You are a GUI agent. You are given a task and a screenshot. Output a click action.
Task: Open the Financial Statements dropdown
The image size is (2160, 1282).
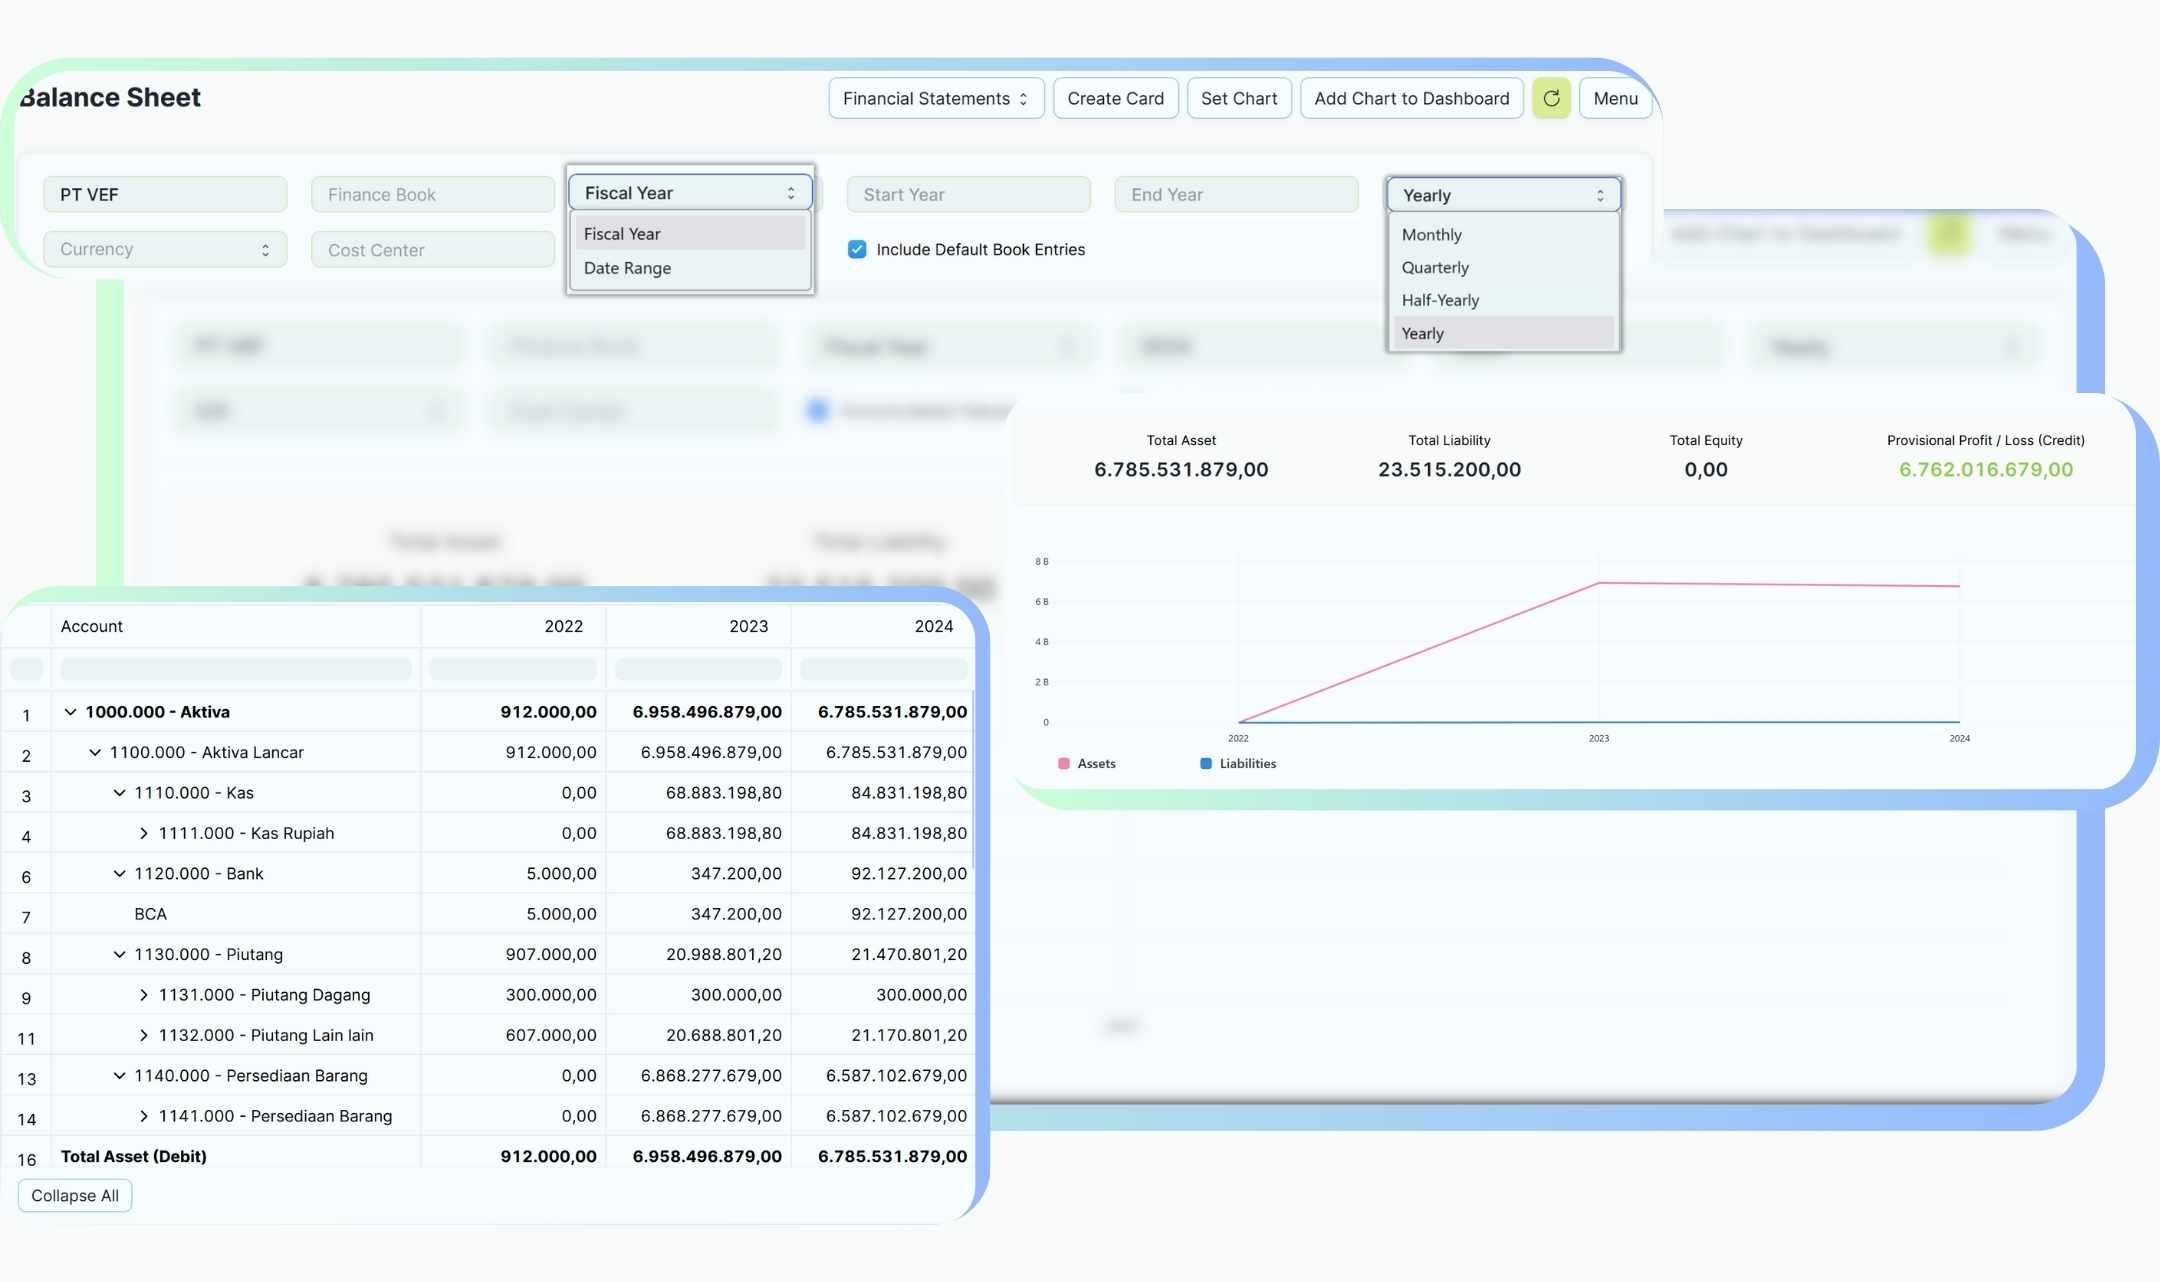(x=935, y=98)
